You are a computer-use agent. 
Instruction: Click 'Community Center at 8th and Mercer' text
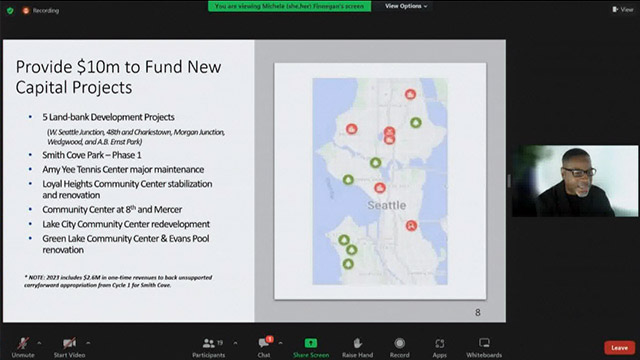click(112, 209)
